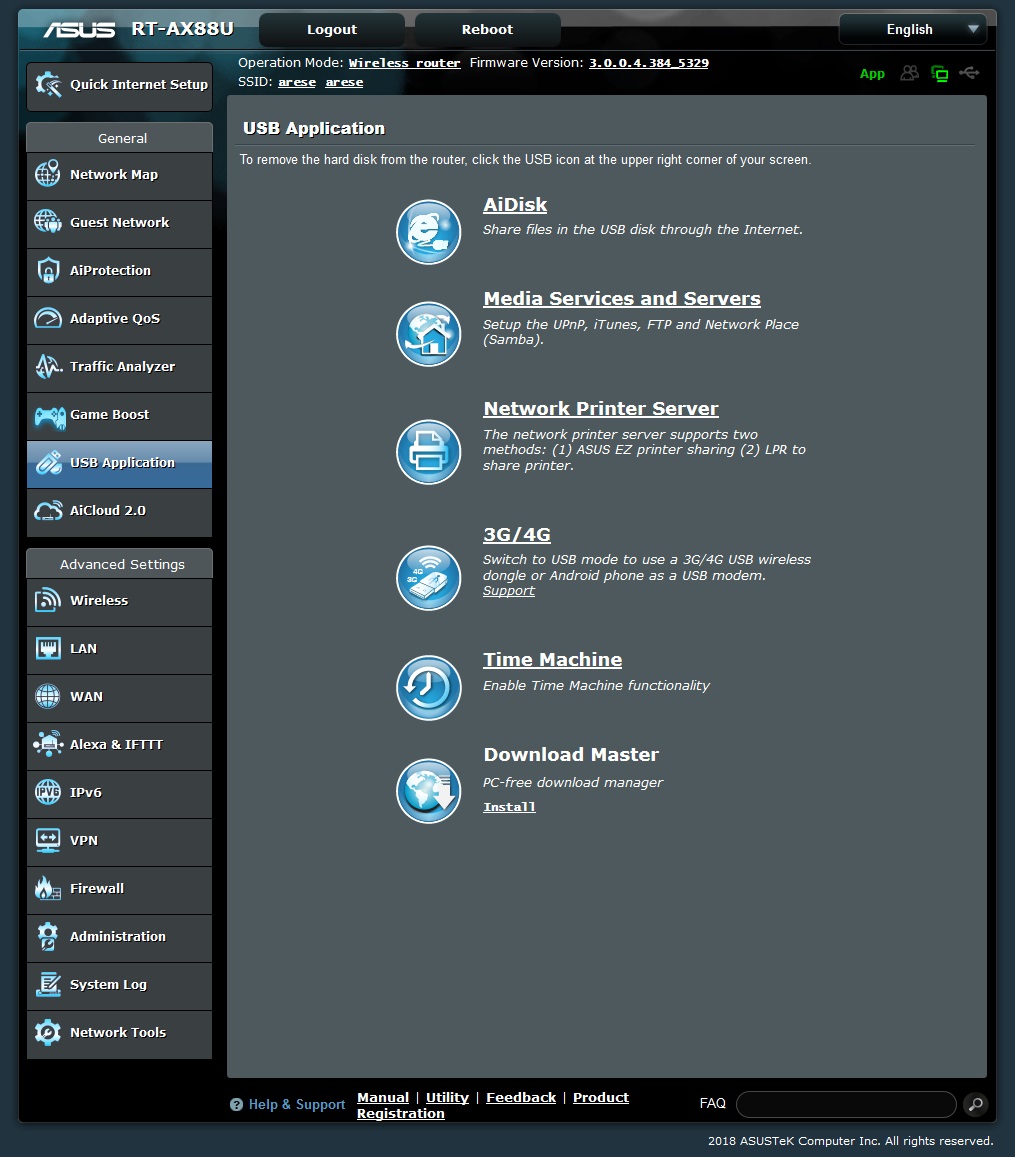The image size is (1015, 1157).
Task: Click the Support link under 3G/4G
Action: pyautogui.click(x=509, y=590)
